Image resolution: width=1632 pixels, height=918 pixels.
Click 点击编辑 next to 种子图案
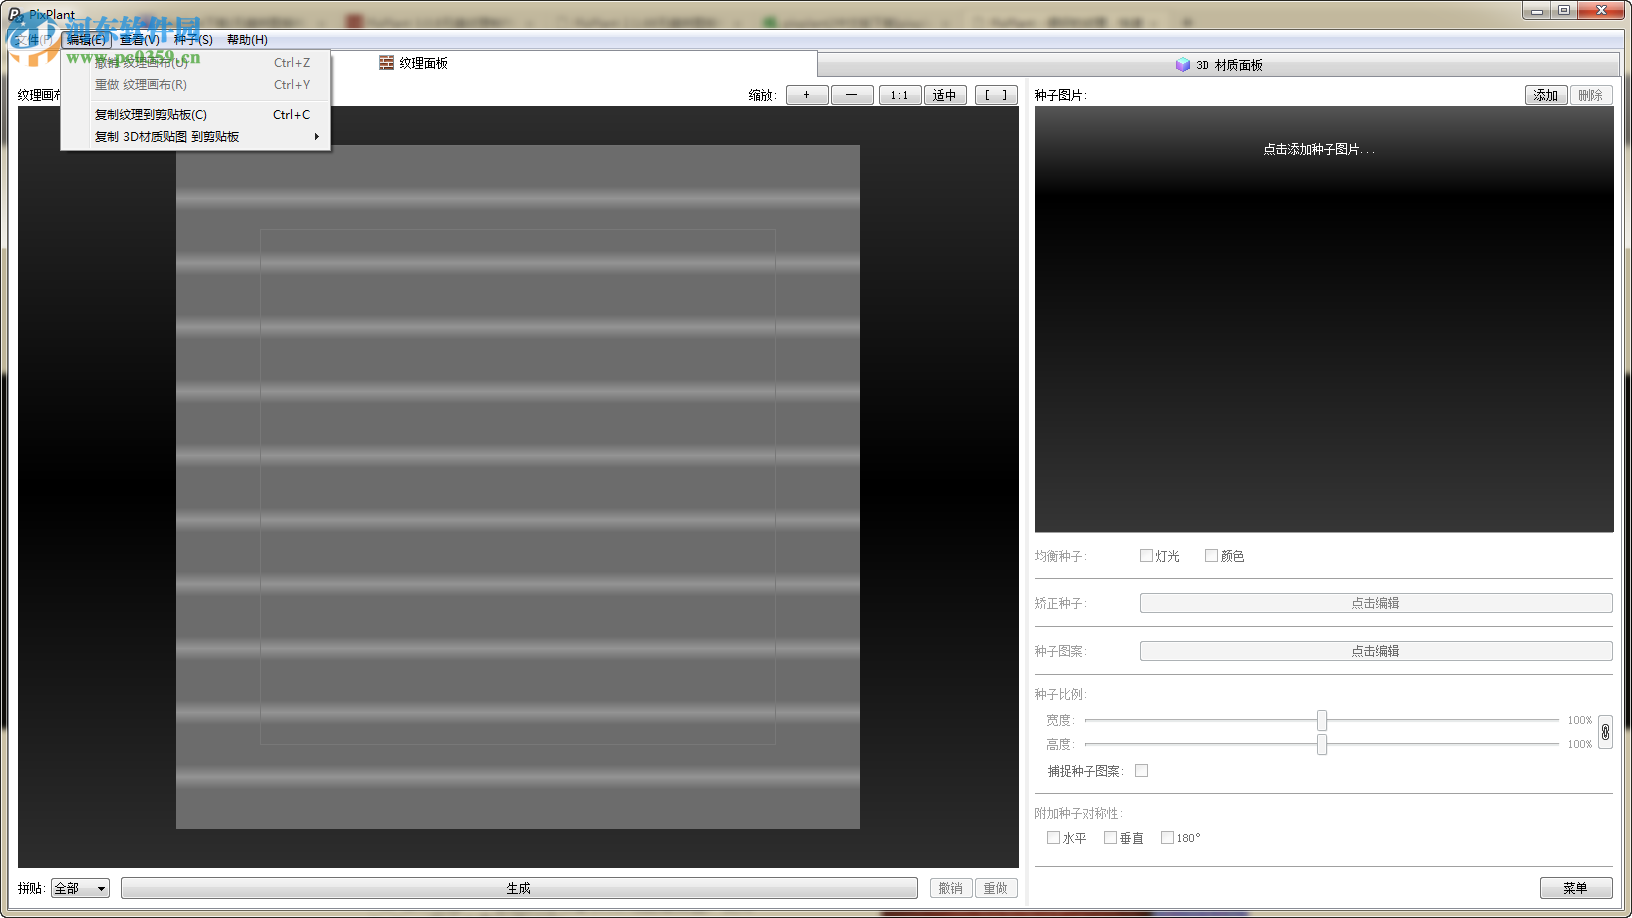1376,651
